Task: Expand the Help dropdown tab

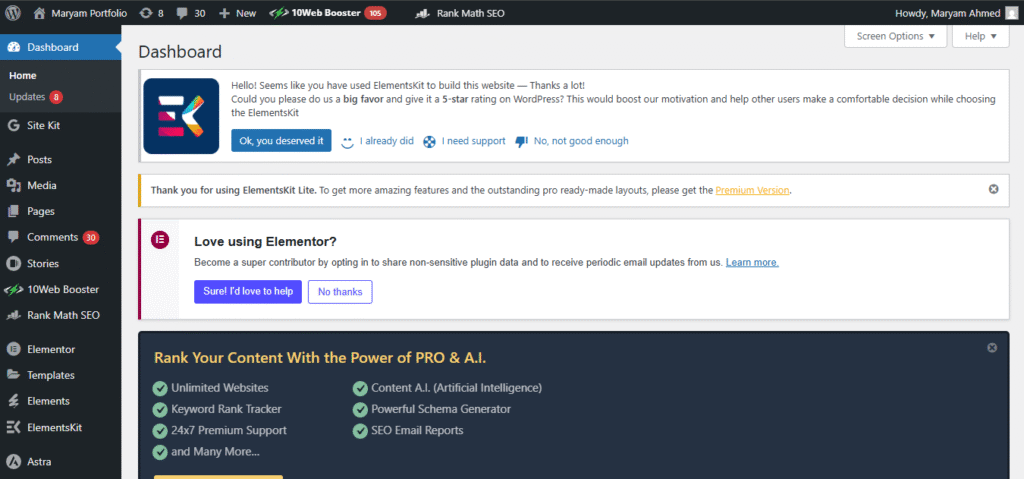Action: (981, 37)
